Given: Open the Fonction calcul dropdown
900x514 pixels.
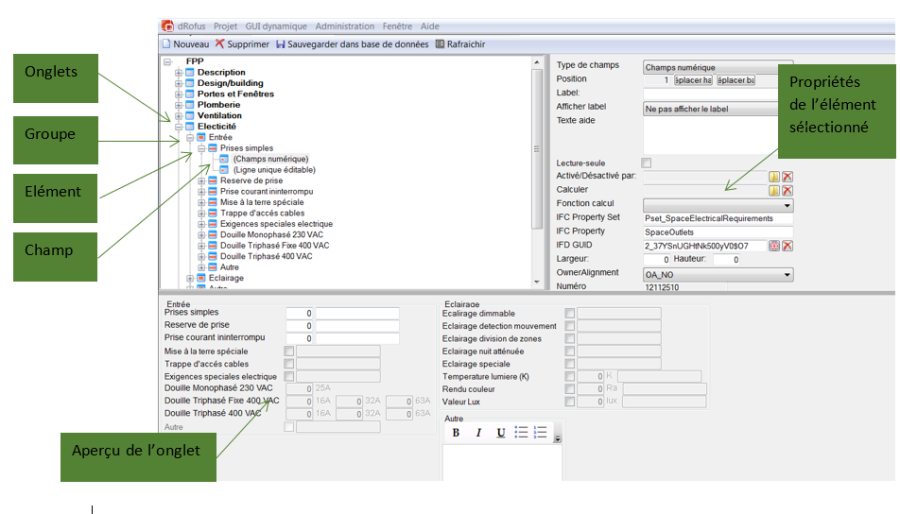Looking at the screenshot, I should pos(787,204).
